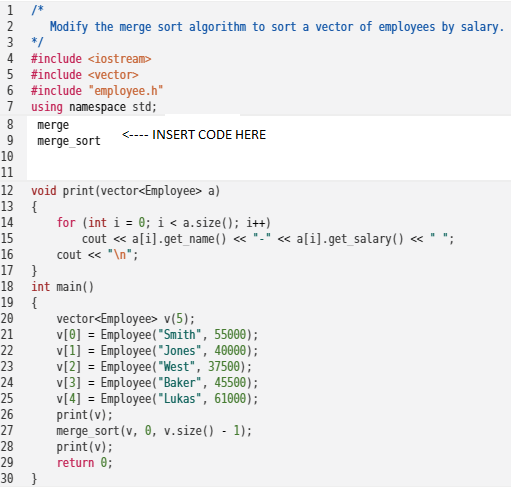The image size is (511, 489).
Task: Click the Employee("Smith", 55000) line
Action: (157, 335)
